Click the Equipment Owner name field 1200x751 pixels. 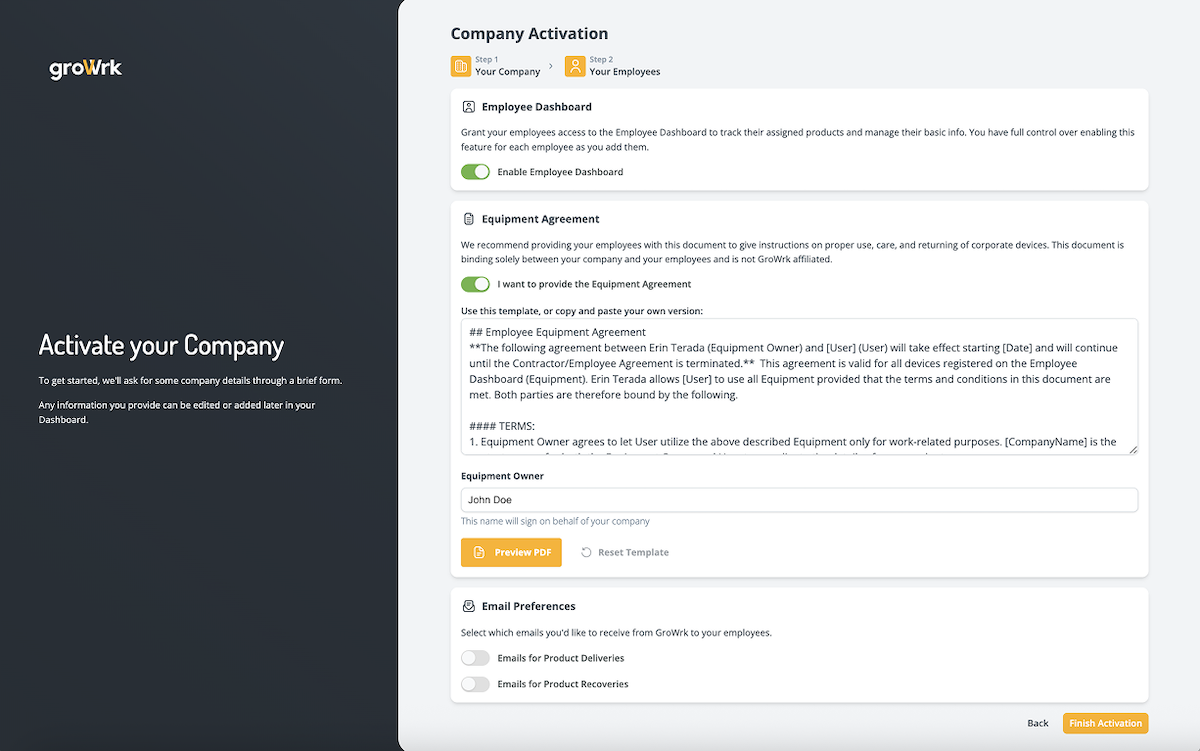(x=798, y=499)
